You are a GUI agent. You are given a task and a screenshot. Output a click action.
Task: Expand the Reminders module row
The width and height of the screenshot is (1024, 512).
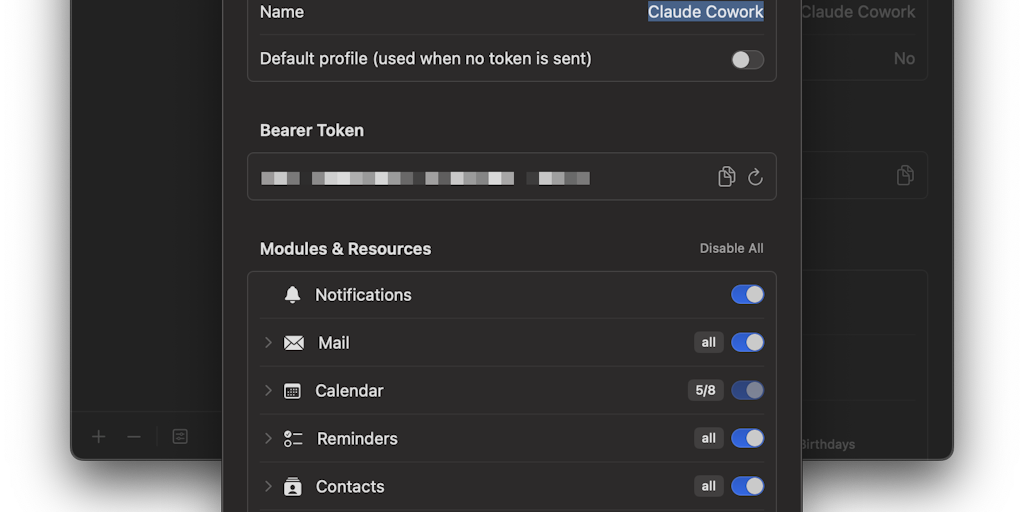pyautogui.click(x=268, y=439)
